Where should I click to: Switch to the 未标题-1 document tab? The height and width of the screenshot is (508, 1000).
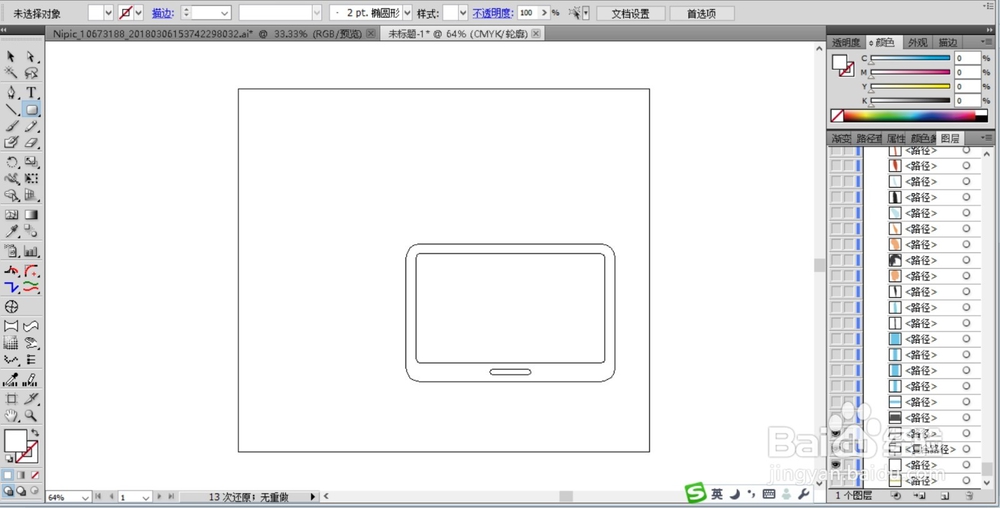pos(464,34)
